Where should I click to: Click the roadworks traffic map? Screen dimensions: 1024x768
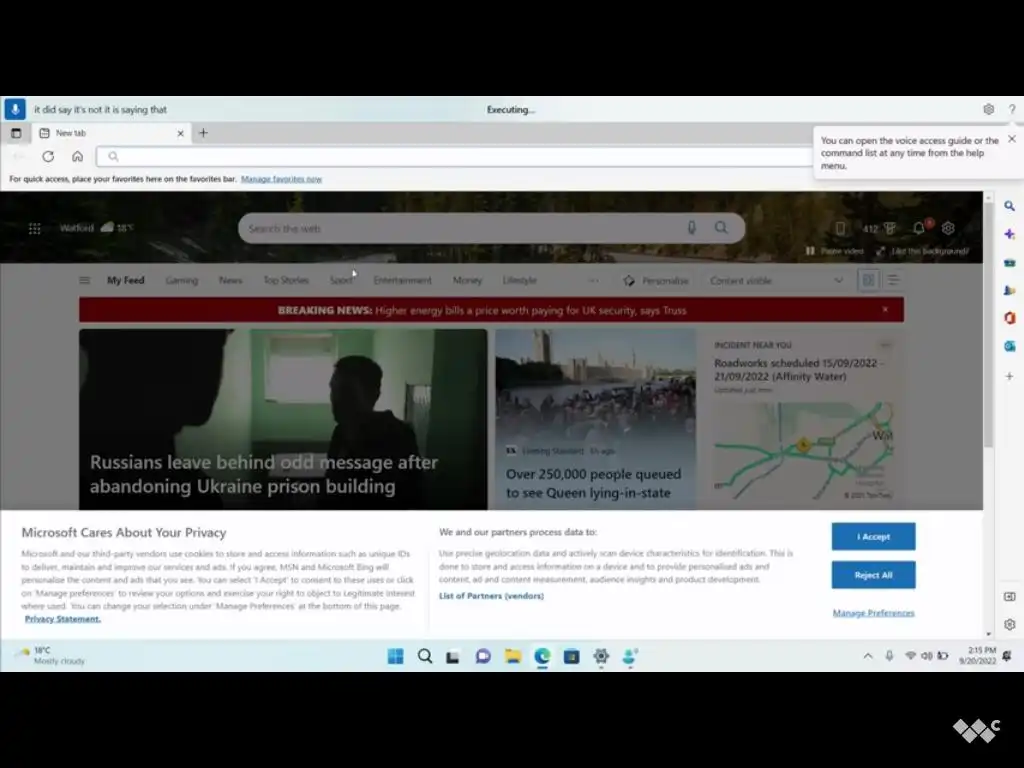click(803, 451)
